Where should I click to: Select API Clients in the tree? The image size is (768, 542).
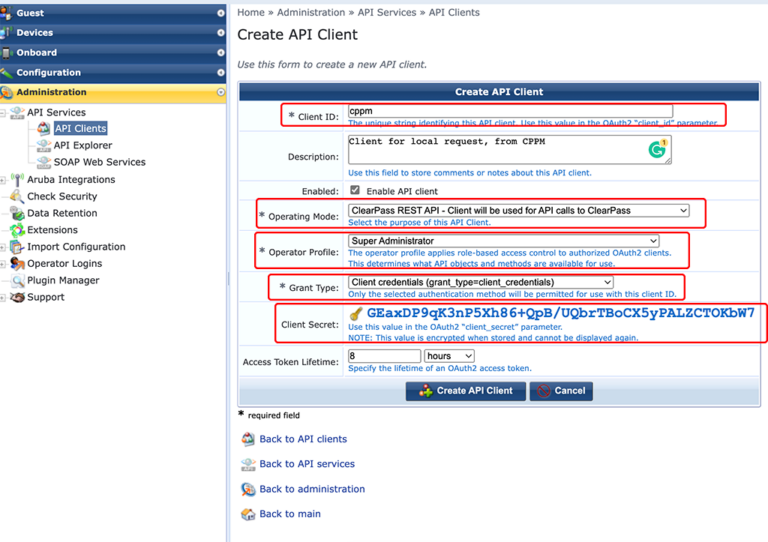[80, 128]
